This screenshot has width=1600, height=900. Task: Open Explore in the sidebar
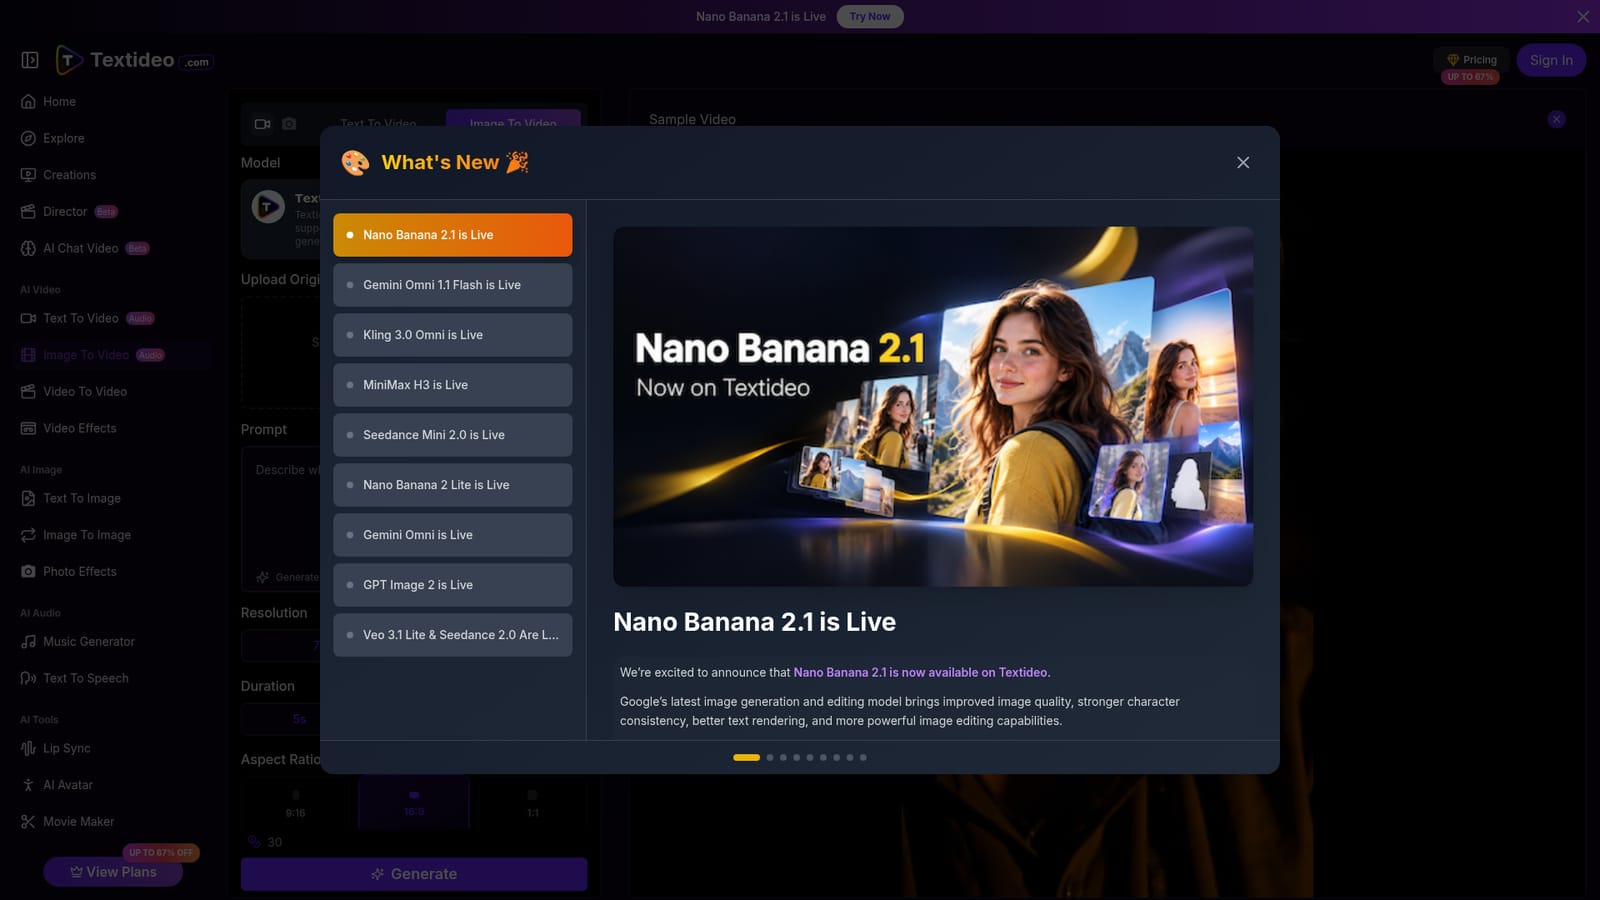[53, 138]
